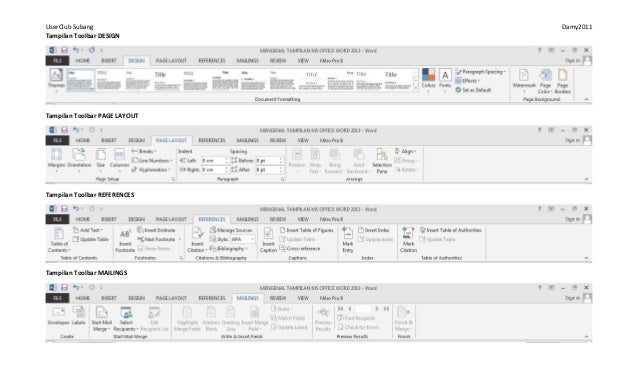Open the Watermark menu in the DESIGN ribbon
Image resolution: width=638 pixels, height=388 pixels.
[x=524, y=80]
